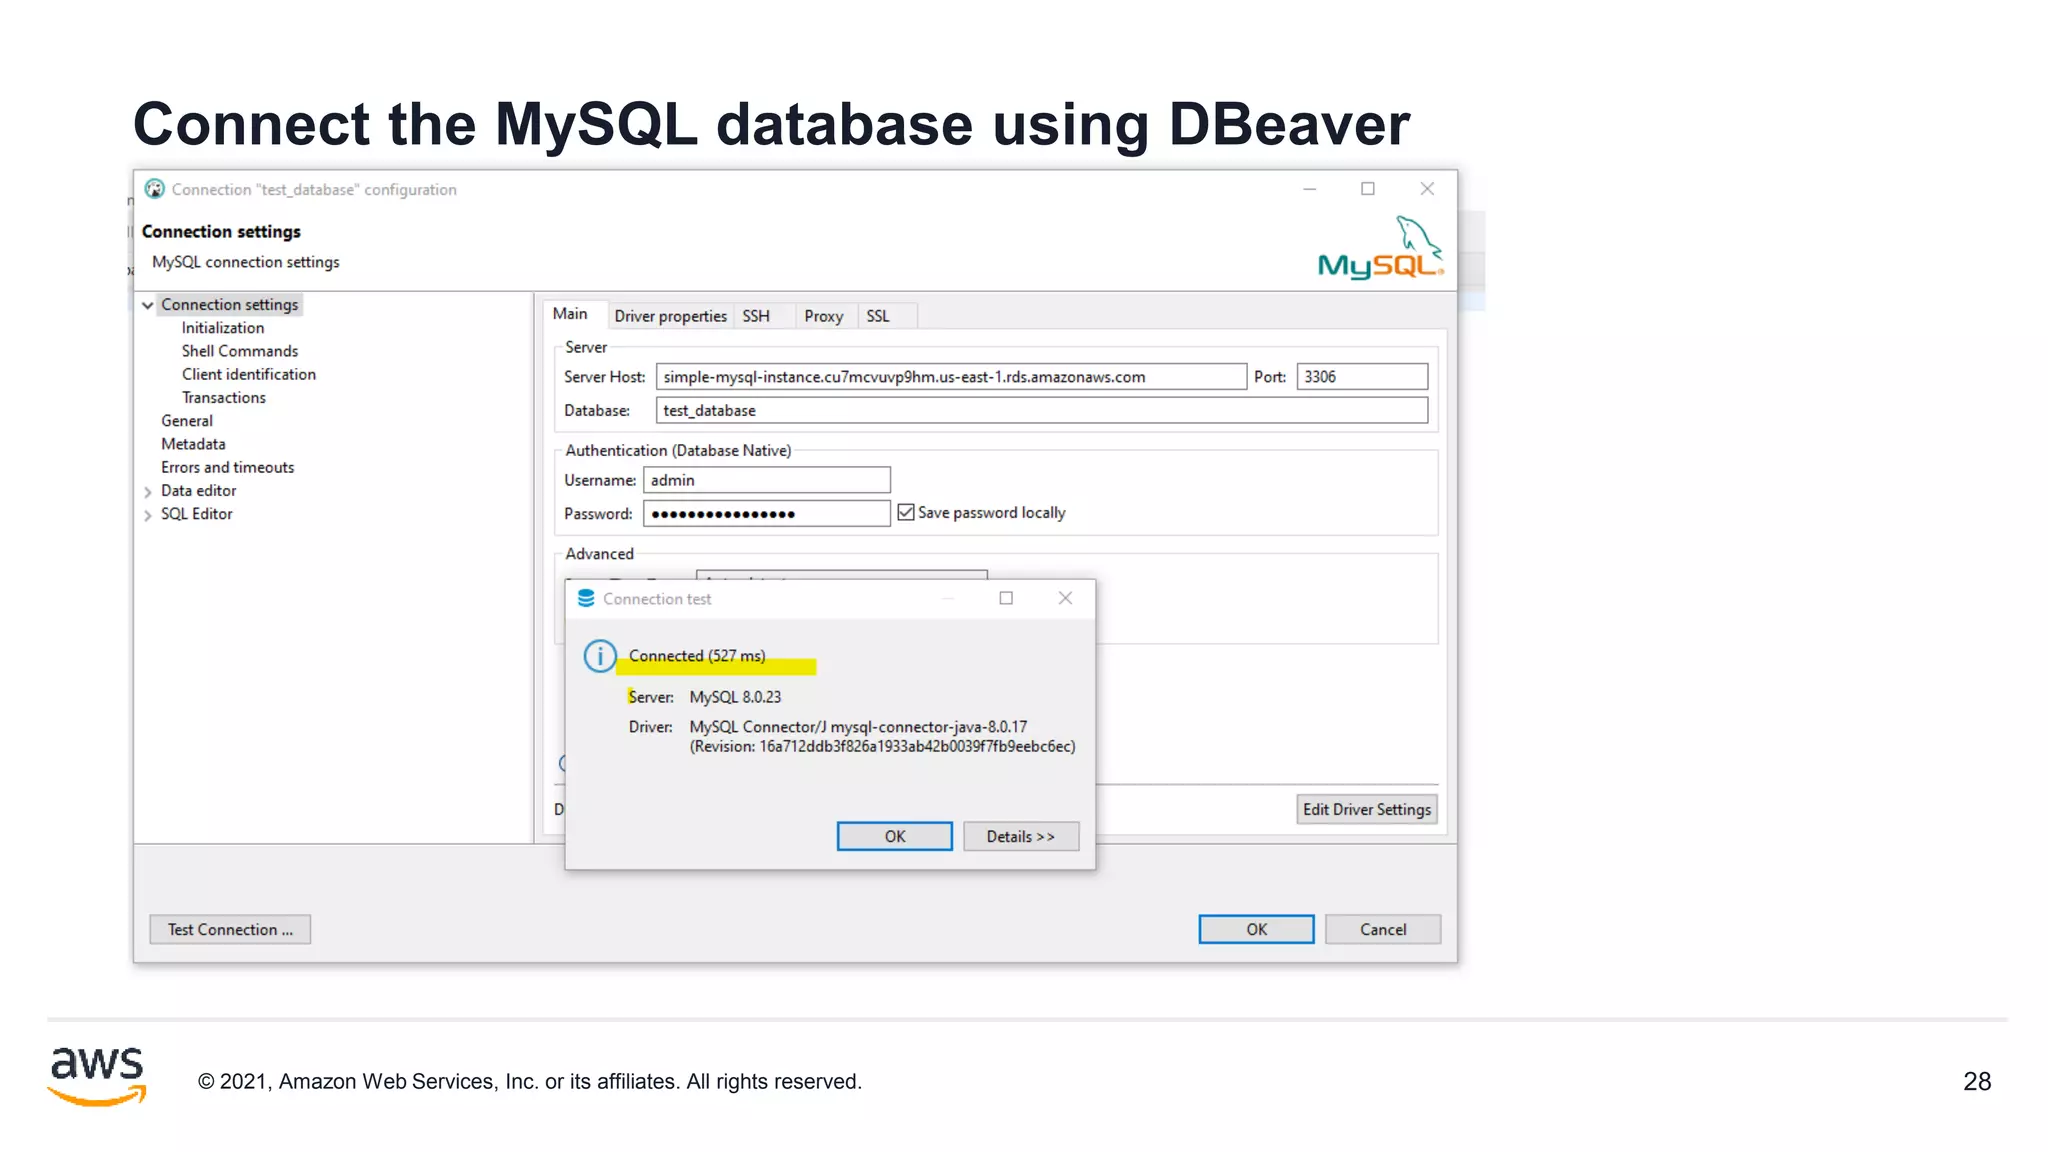
Task: Expand the Data editor tree node
Action: click(148, 491)
